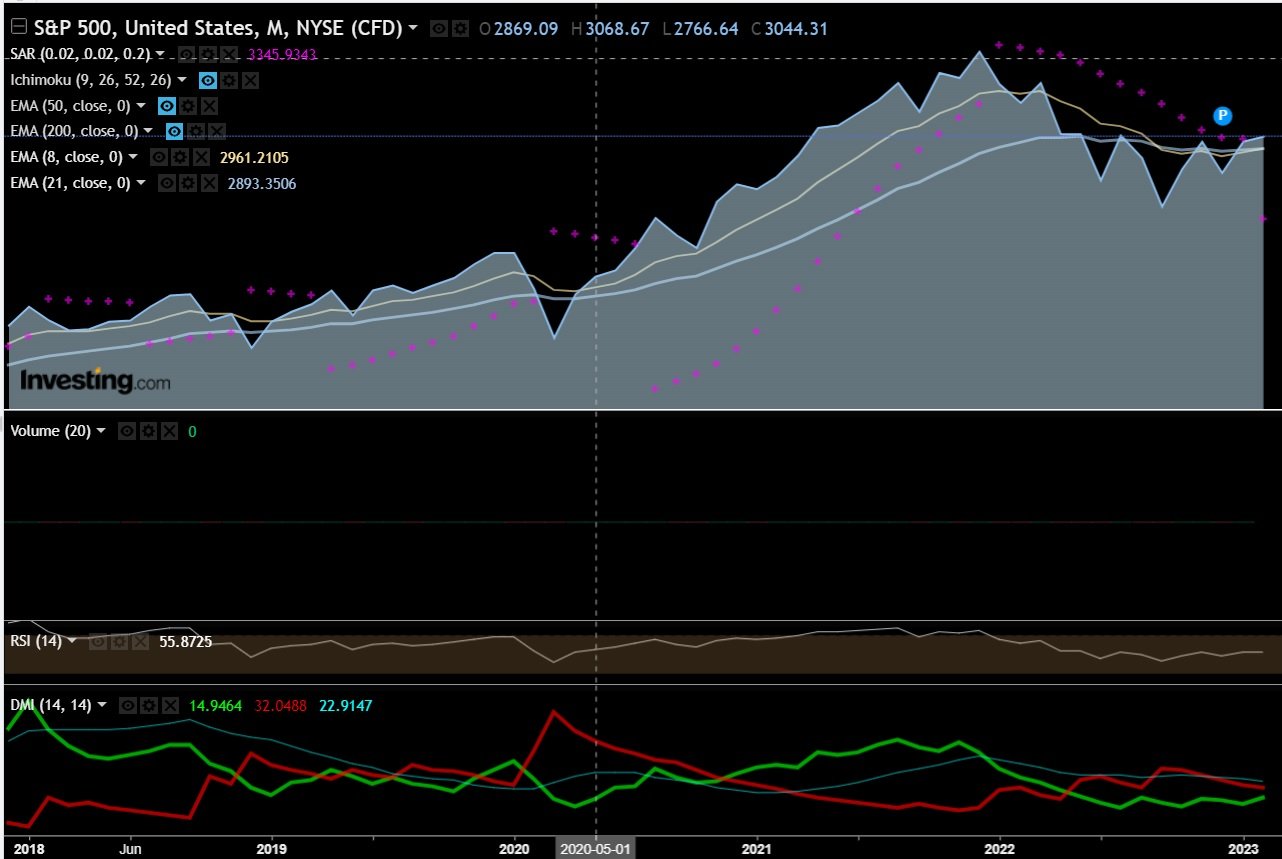The image size is (1282, 859).
Task: Open EMA (50, close, 0) settings gear
Action: [189, 106]
